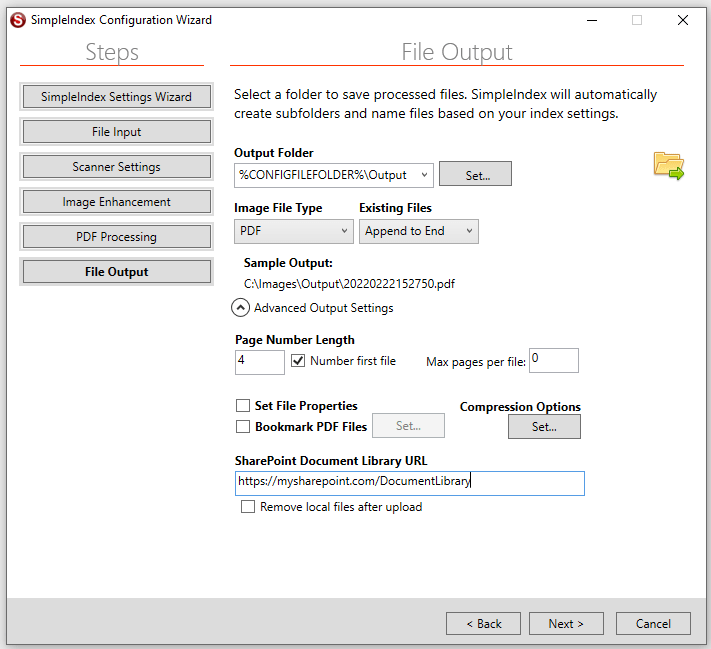This screenshot has width=711, height=649.
Task: Go to SimpleIndex Settings Wizard step
Action: coord(117,97)
